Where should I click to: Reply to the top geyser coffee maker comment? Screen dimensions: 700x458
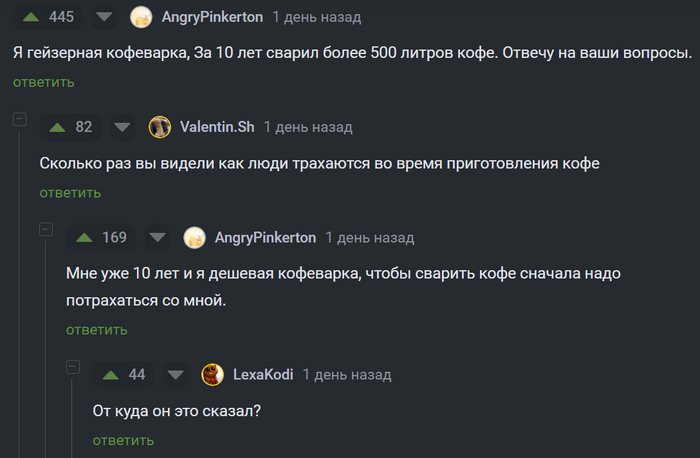tap(43, 82)
